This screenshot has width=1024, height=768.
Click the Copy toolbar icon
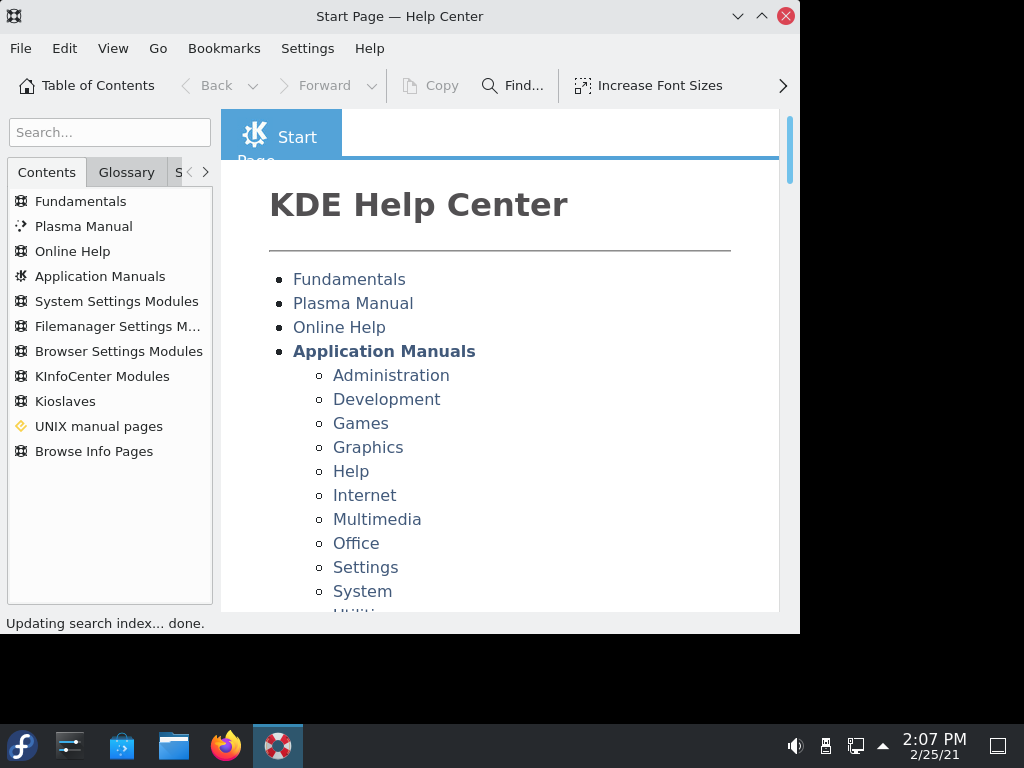pyautogui.click(x=410, y=86)
